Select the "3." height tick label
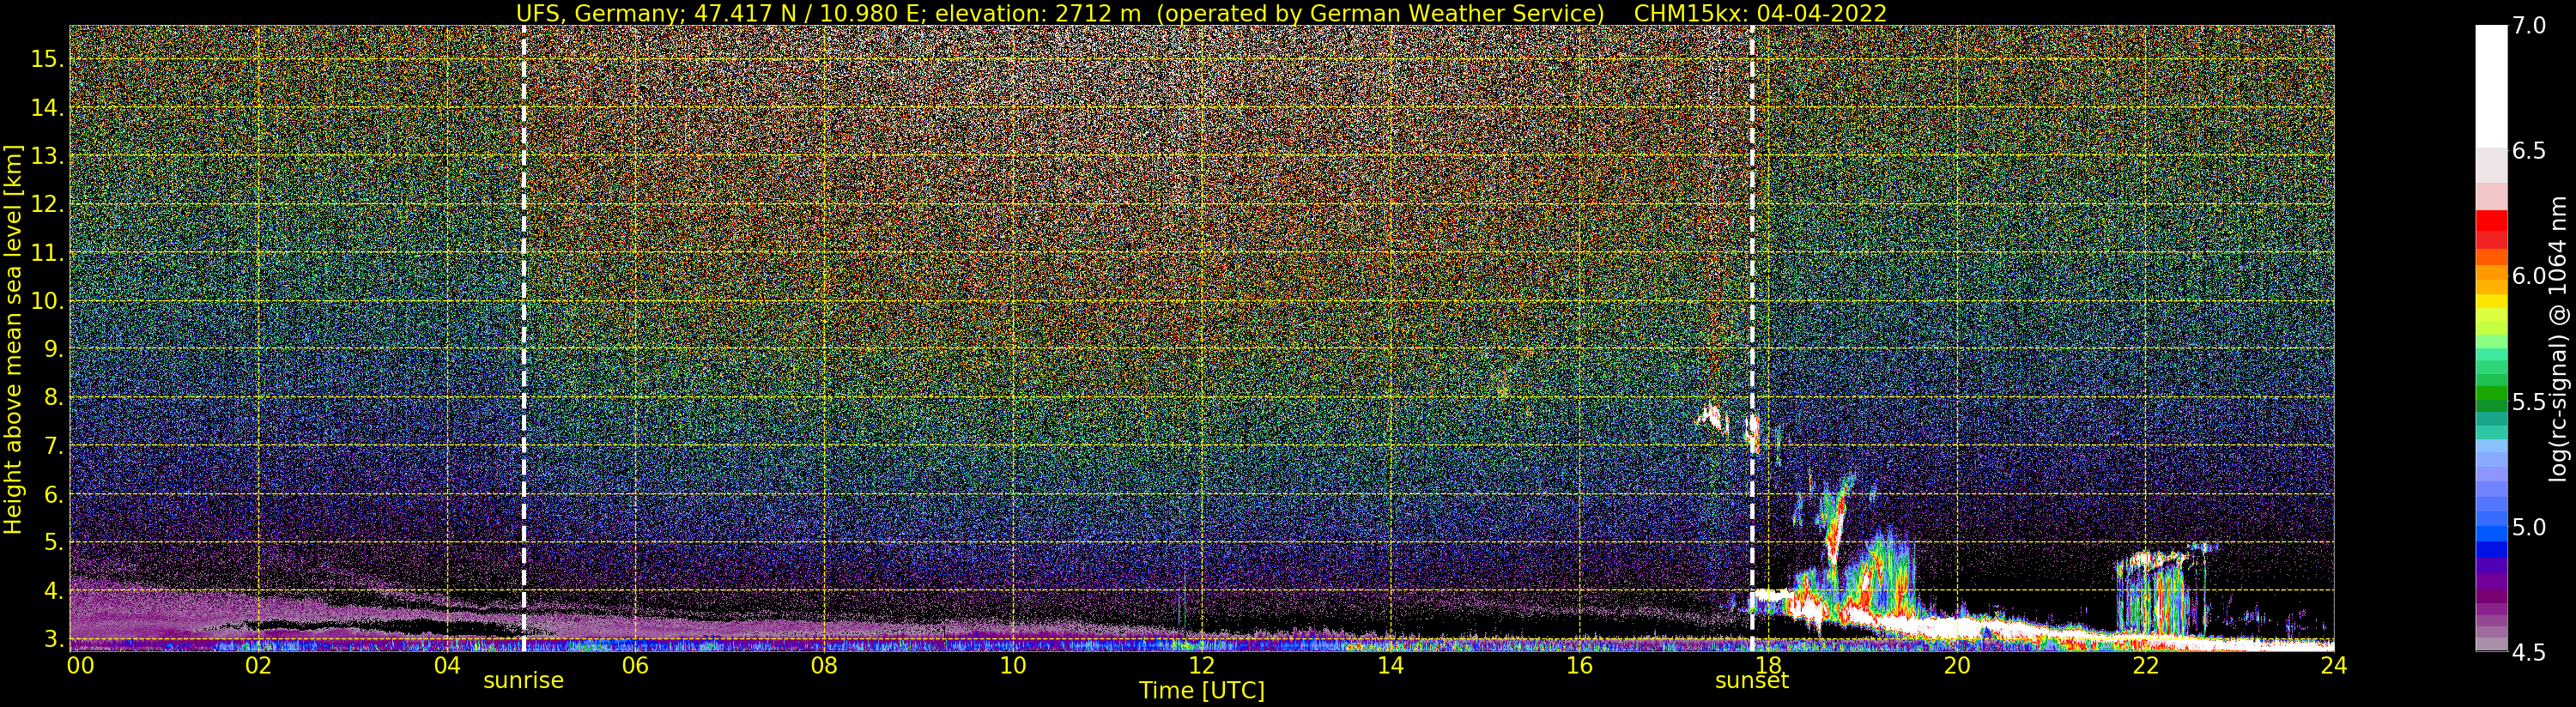 (53, 639)
